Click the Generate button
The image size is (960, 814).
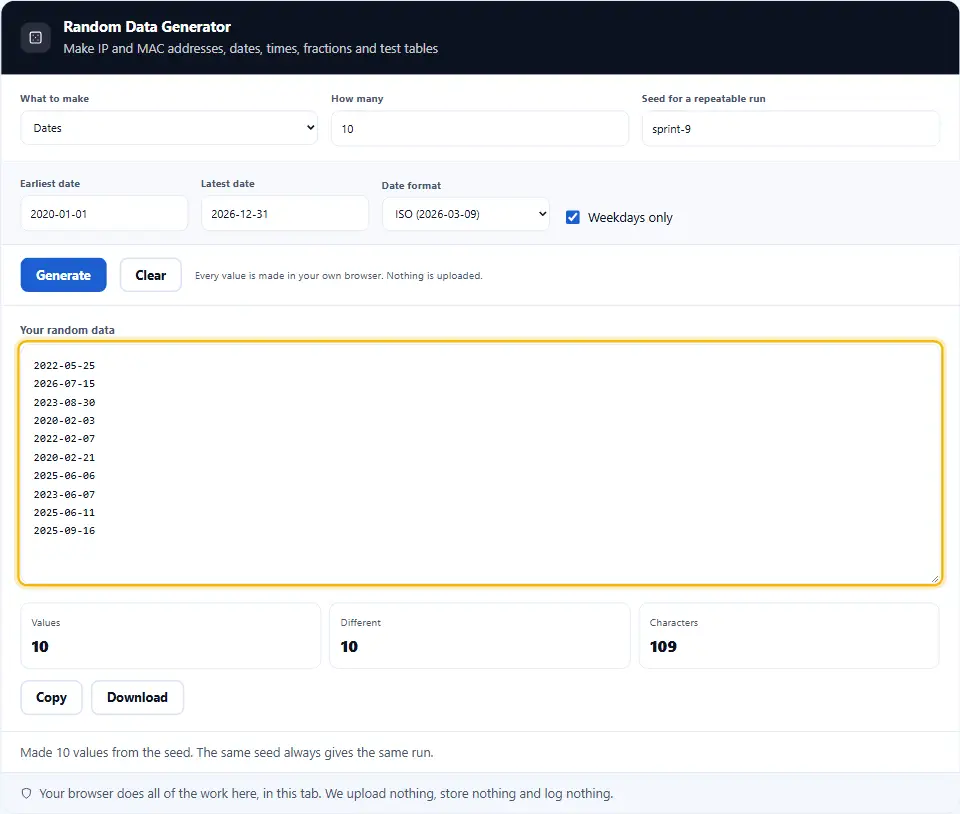[x=64, y=275]
